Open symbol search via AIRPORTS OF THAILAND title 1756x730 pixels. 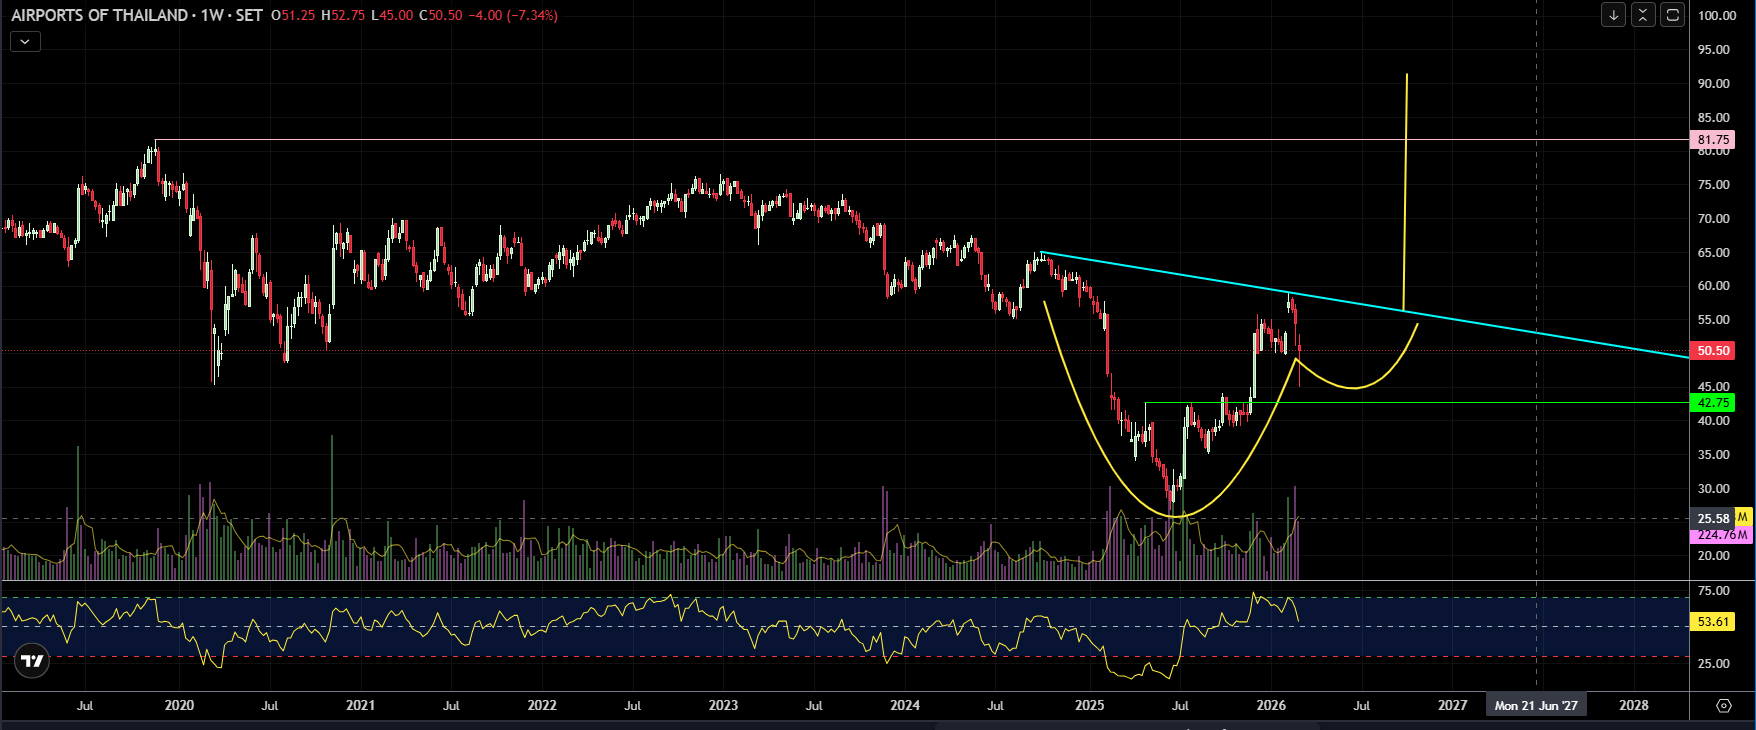(x=100, y=15)
